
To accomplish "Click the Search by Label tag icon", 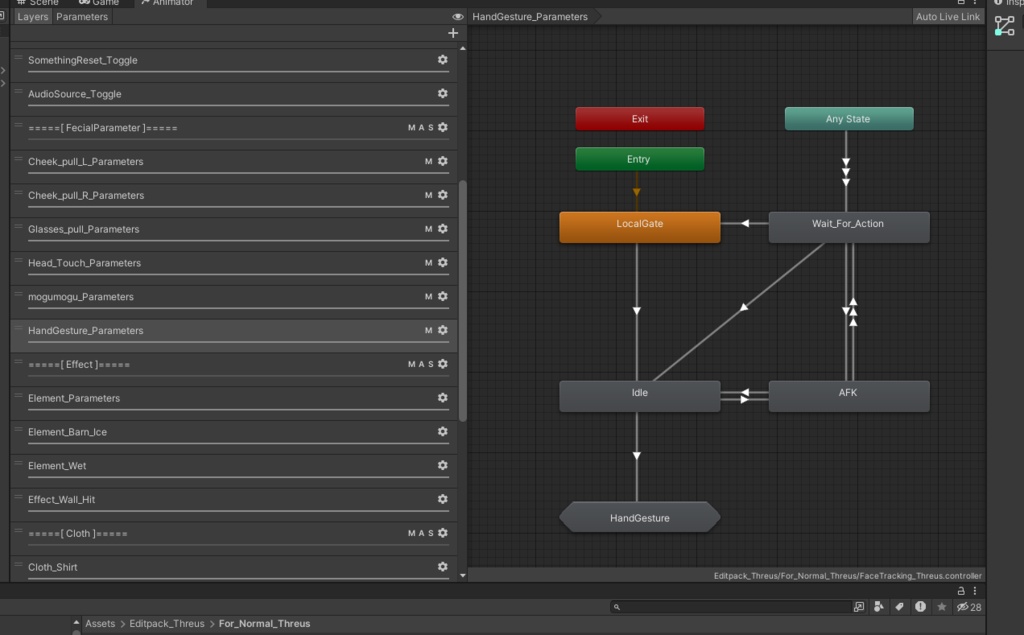I will pos(899,607).
